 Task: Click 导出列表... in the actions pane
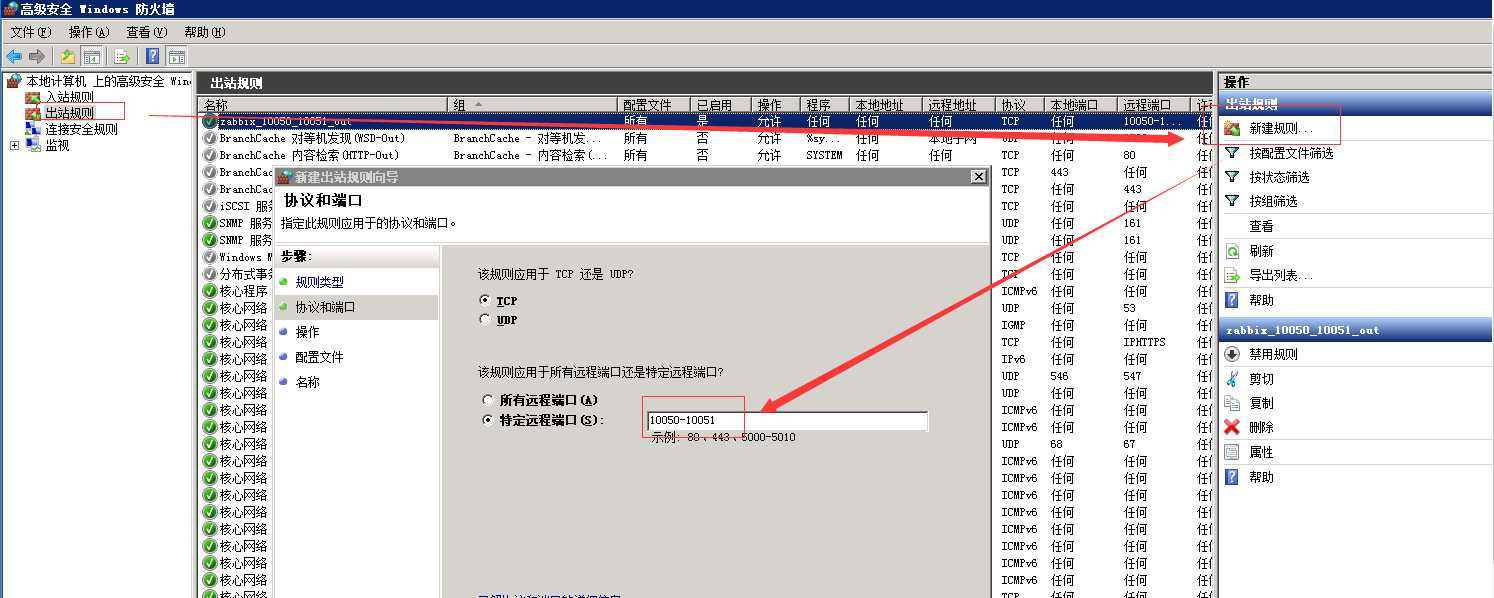pos(1280,276)
